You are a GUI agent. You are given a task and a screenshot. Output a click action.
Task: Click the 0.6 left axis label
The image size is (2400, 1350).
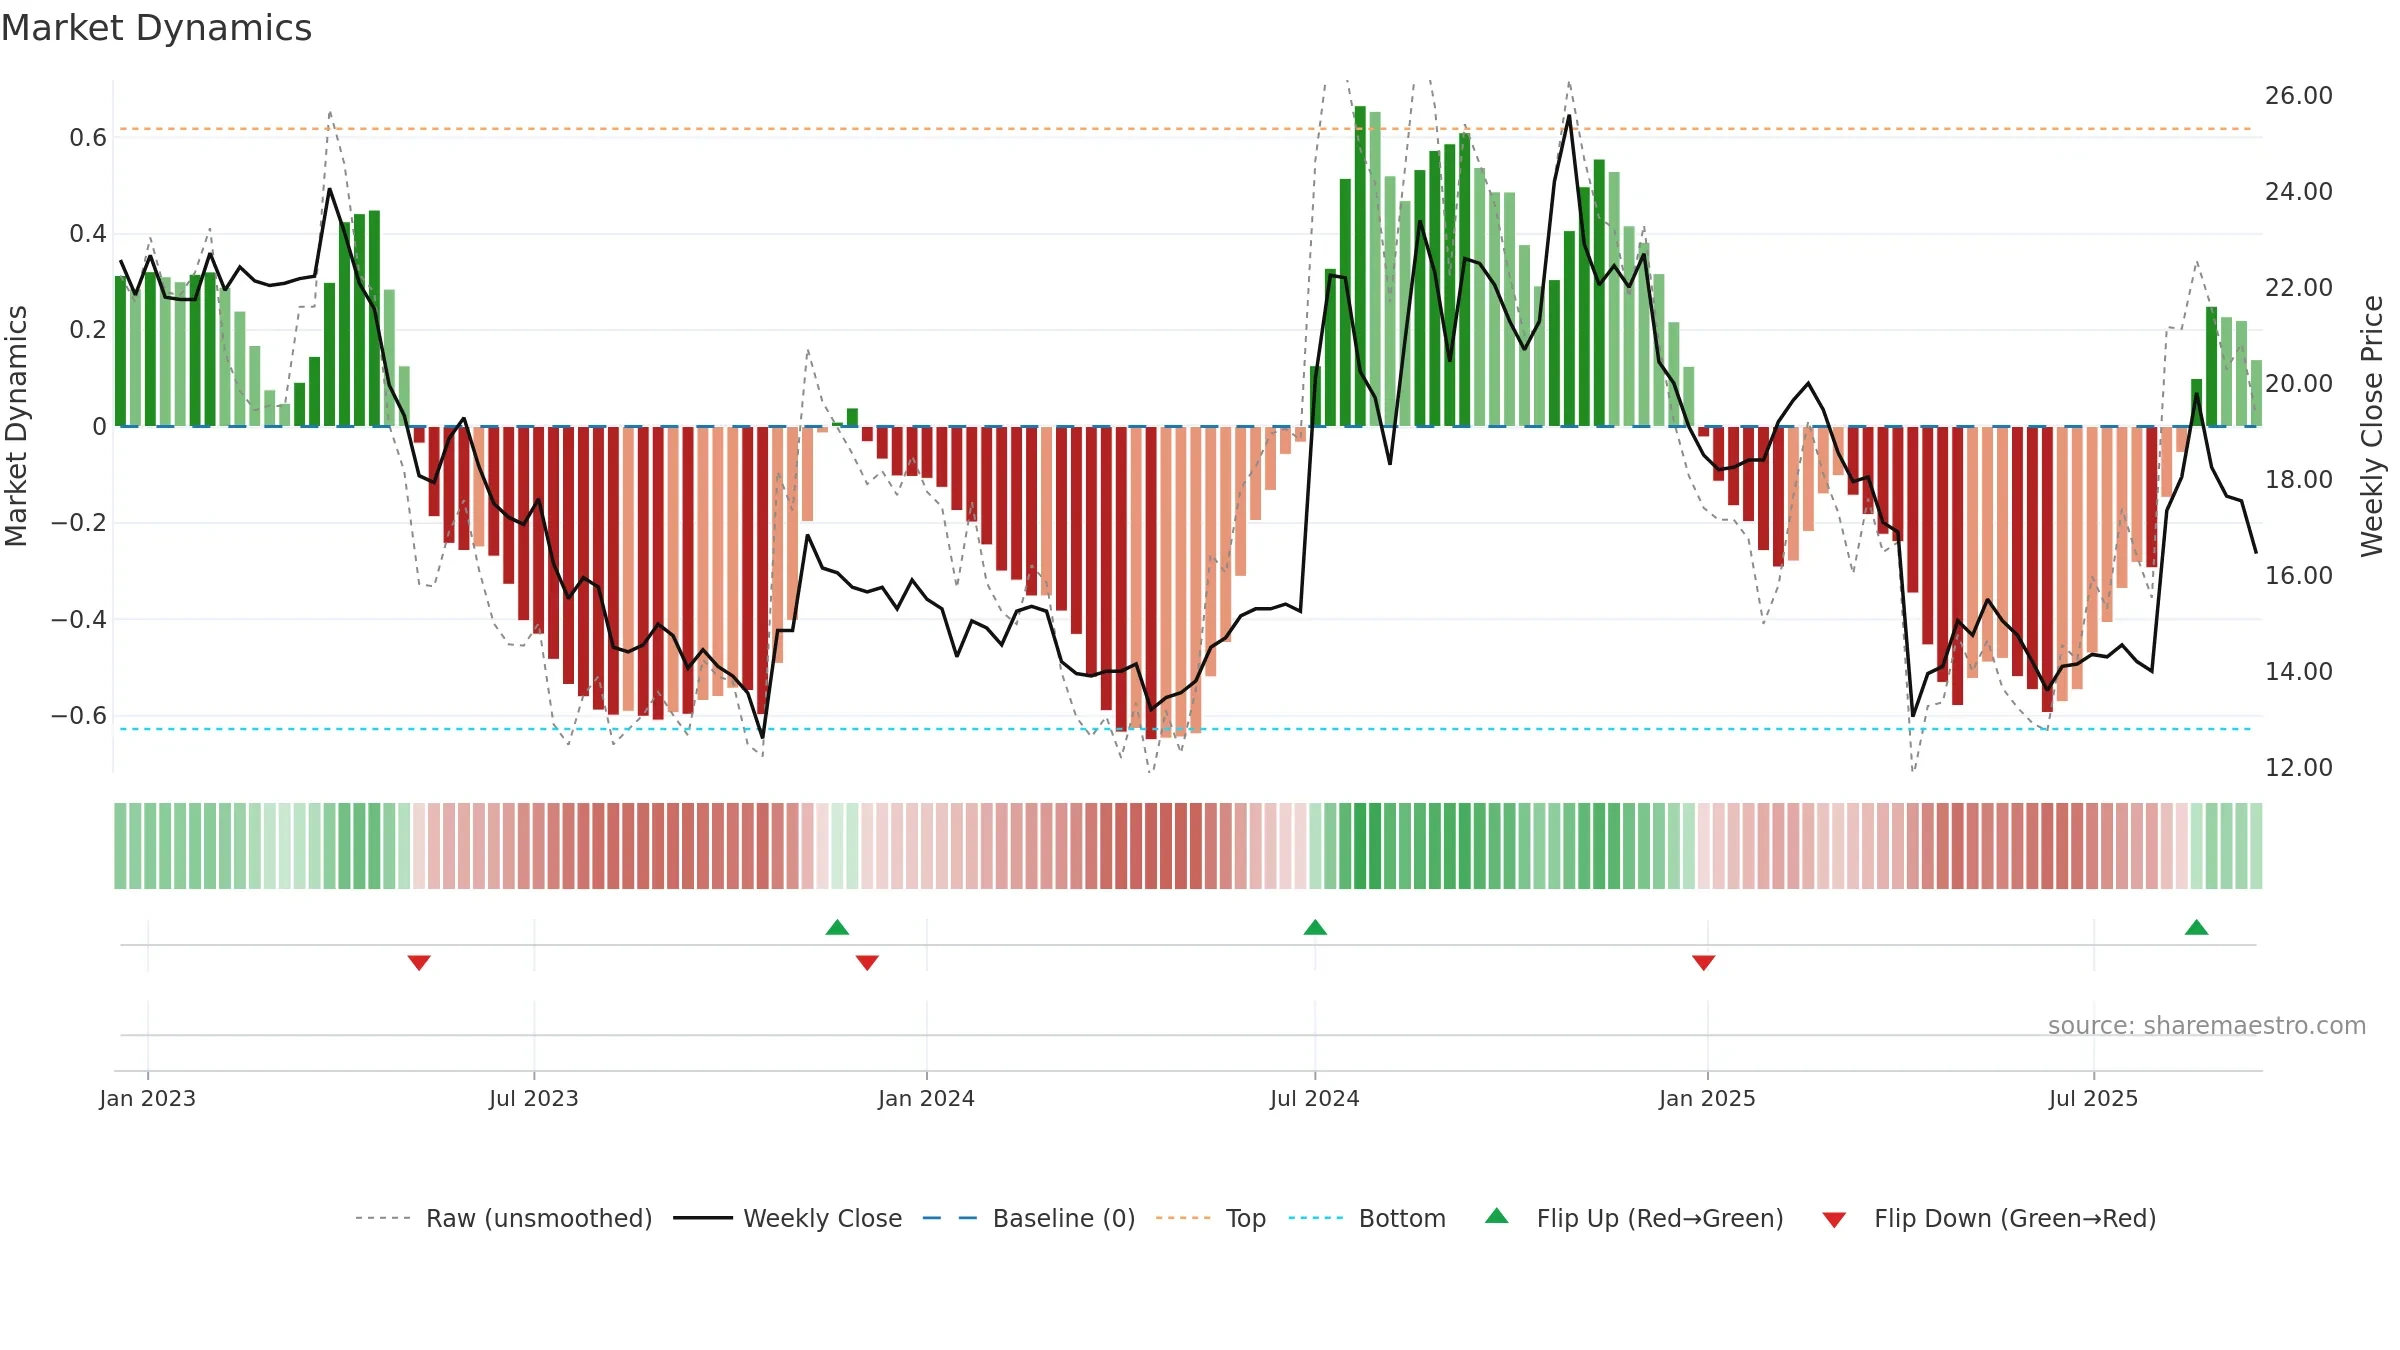tap(88, 138)
